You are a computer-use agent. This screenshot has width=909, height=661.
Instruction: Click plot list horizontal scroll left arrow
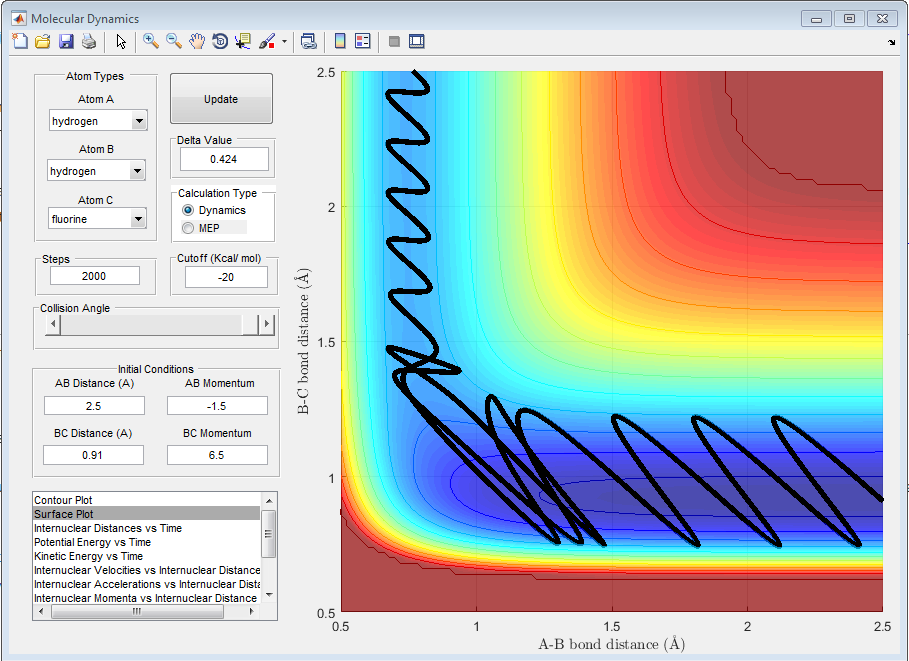[x=41, y=612]
